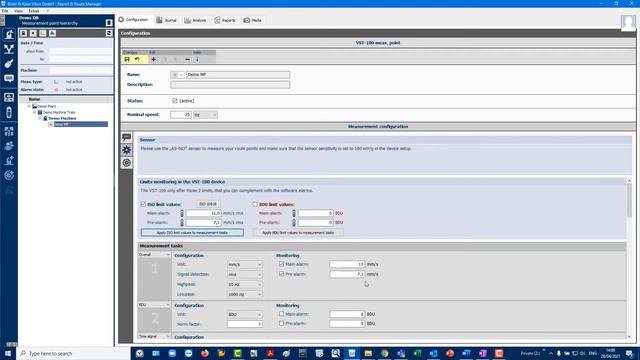Open the handheld device icon in left sidebar

coord(9,112)
